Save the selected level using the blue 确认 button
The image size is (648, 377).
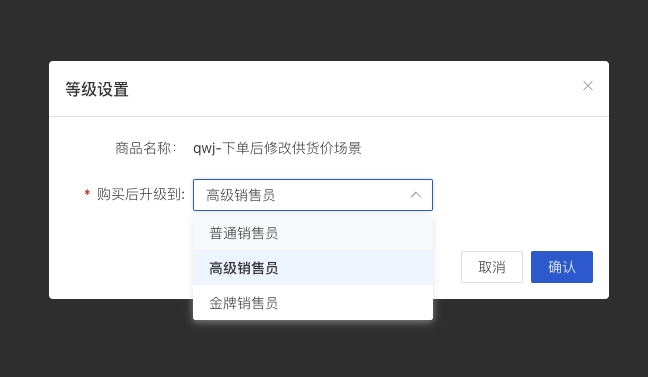point(562,267)
